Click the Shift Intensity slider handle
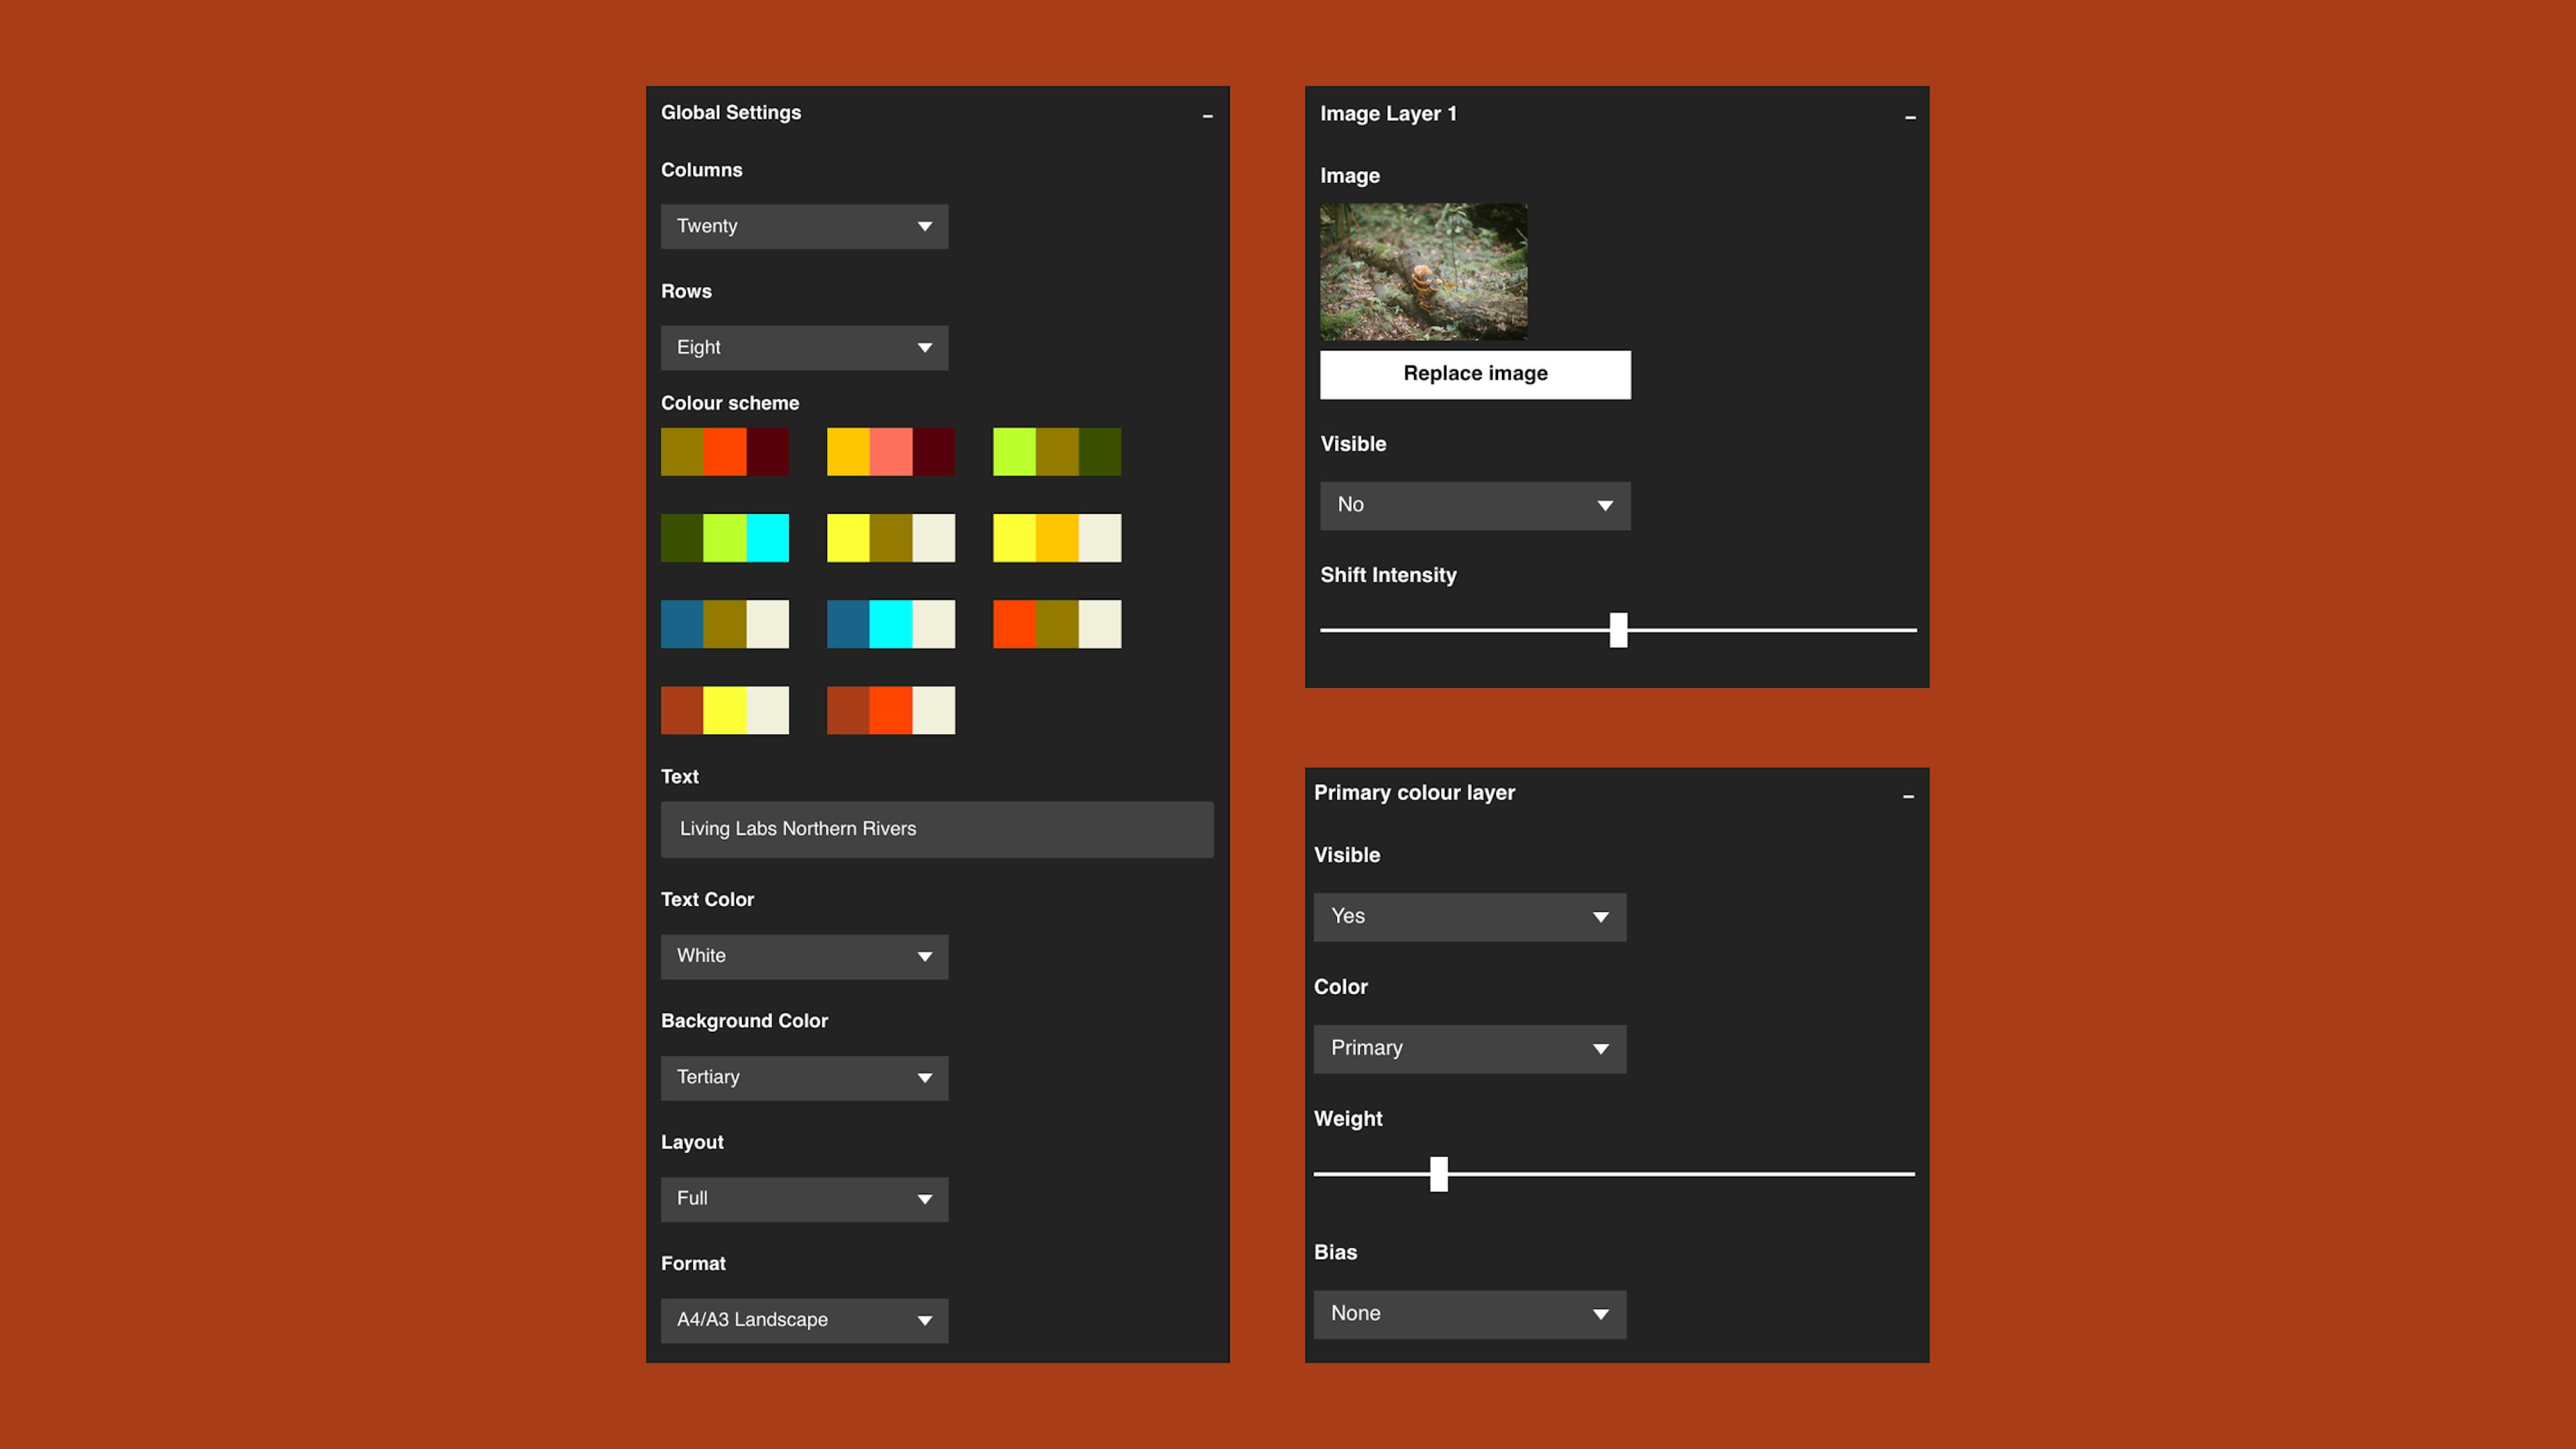 [x=1618, y=630]
